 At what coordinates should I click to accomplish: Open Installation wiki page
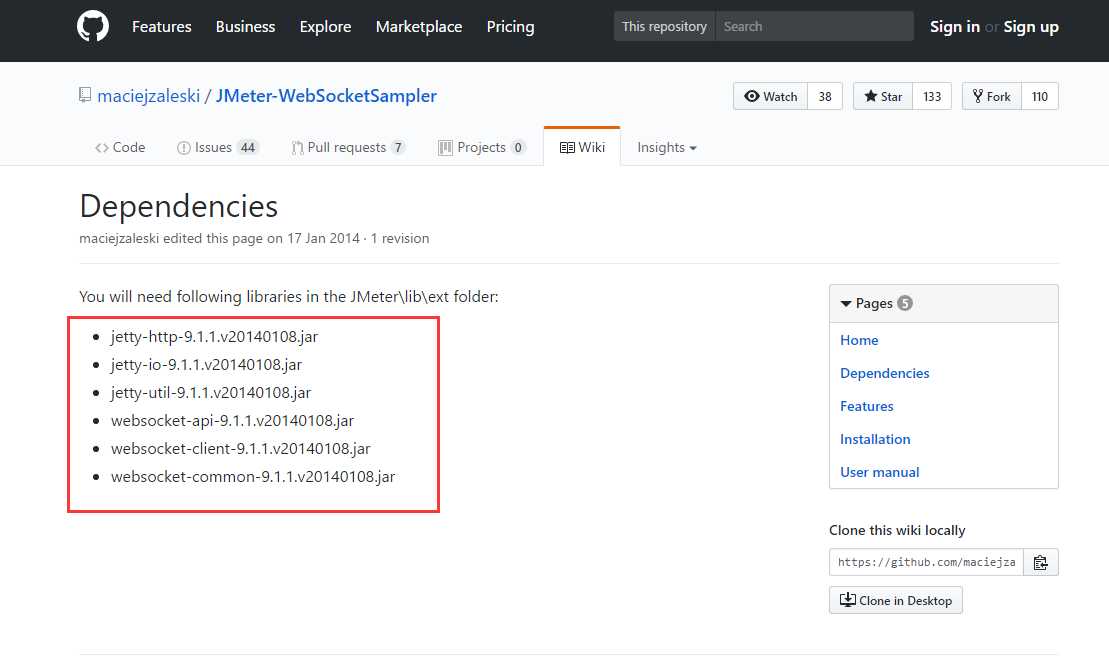875,439
